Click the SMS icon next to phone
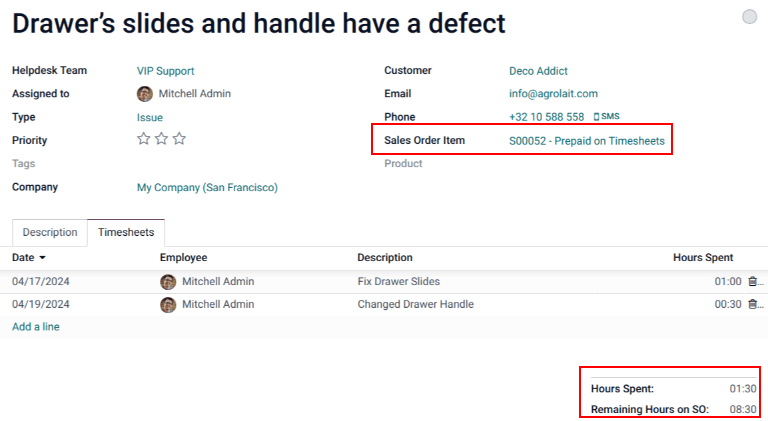The image size is (768, 421). coord(607,117)
